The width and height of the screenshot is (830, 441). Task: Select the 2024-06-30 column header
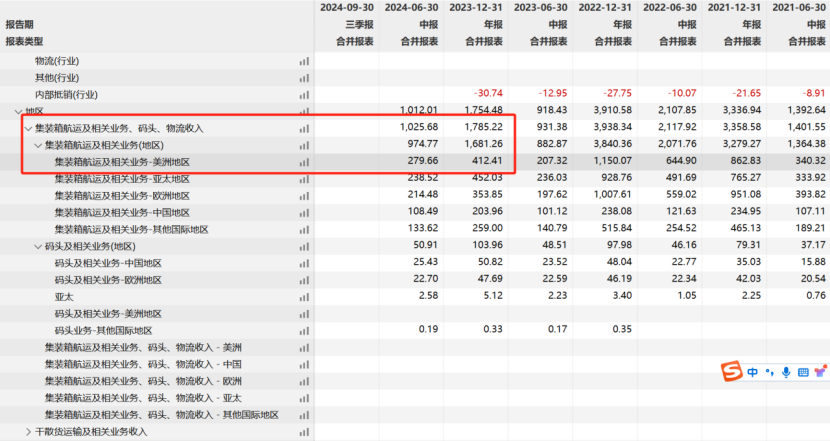point(411,7)
